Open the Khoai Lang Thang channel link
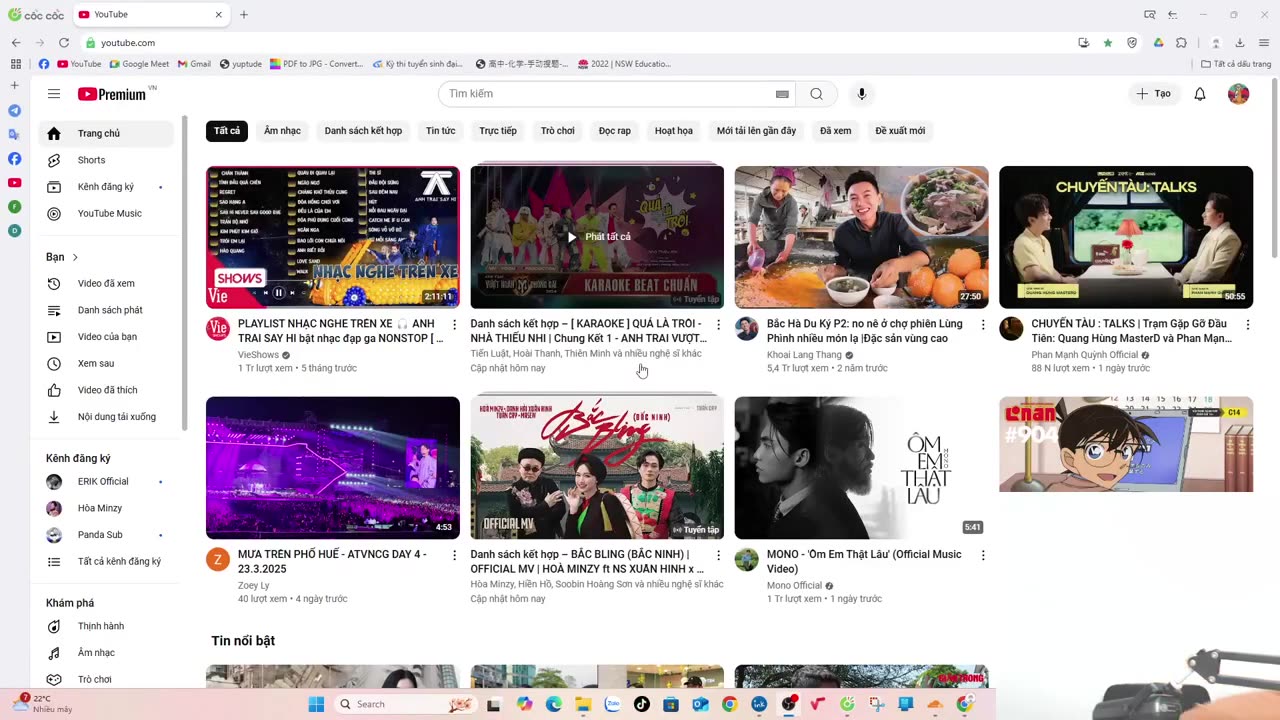 804,354
